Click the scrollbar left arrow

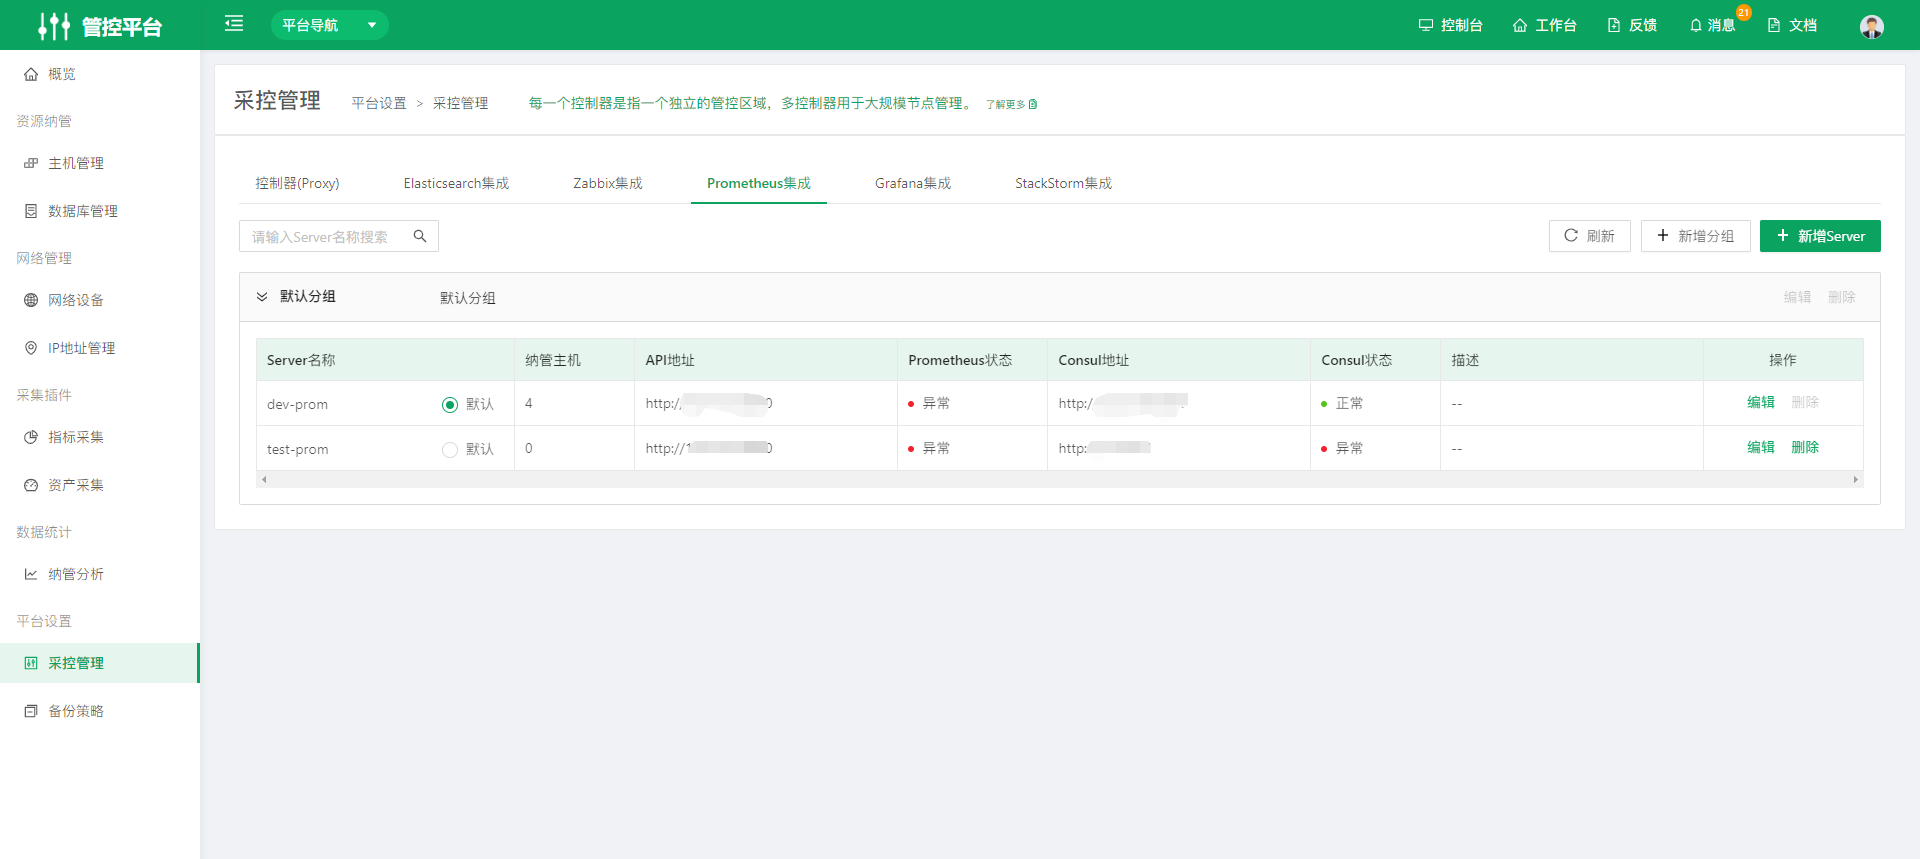click(x=264, y=480)
